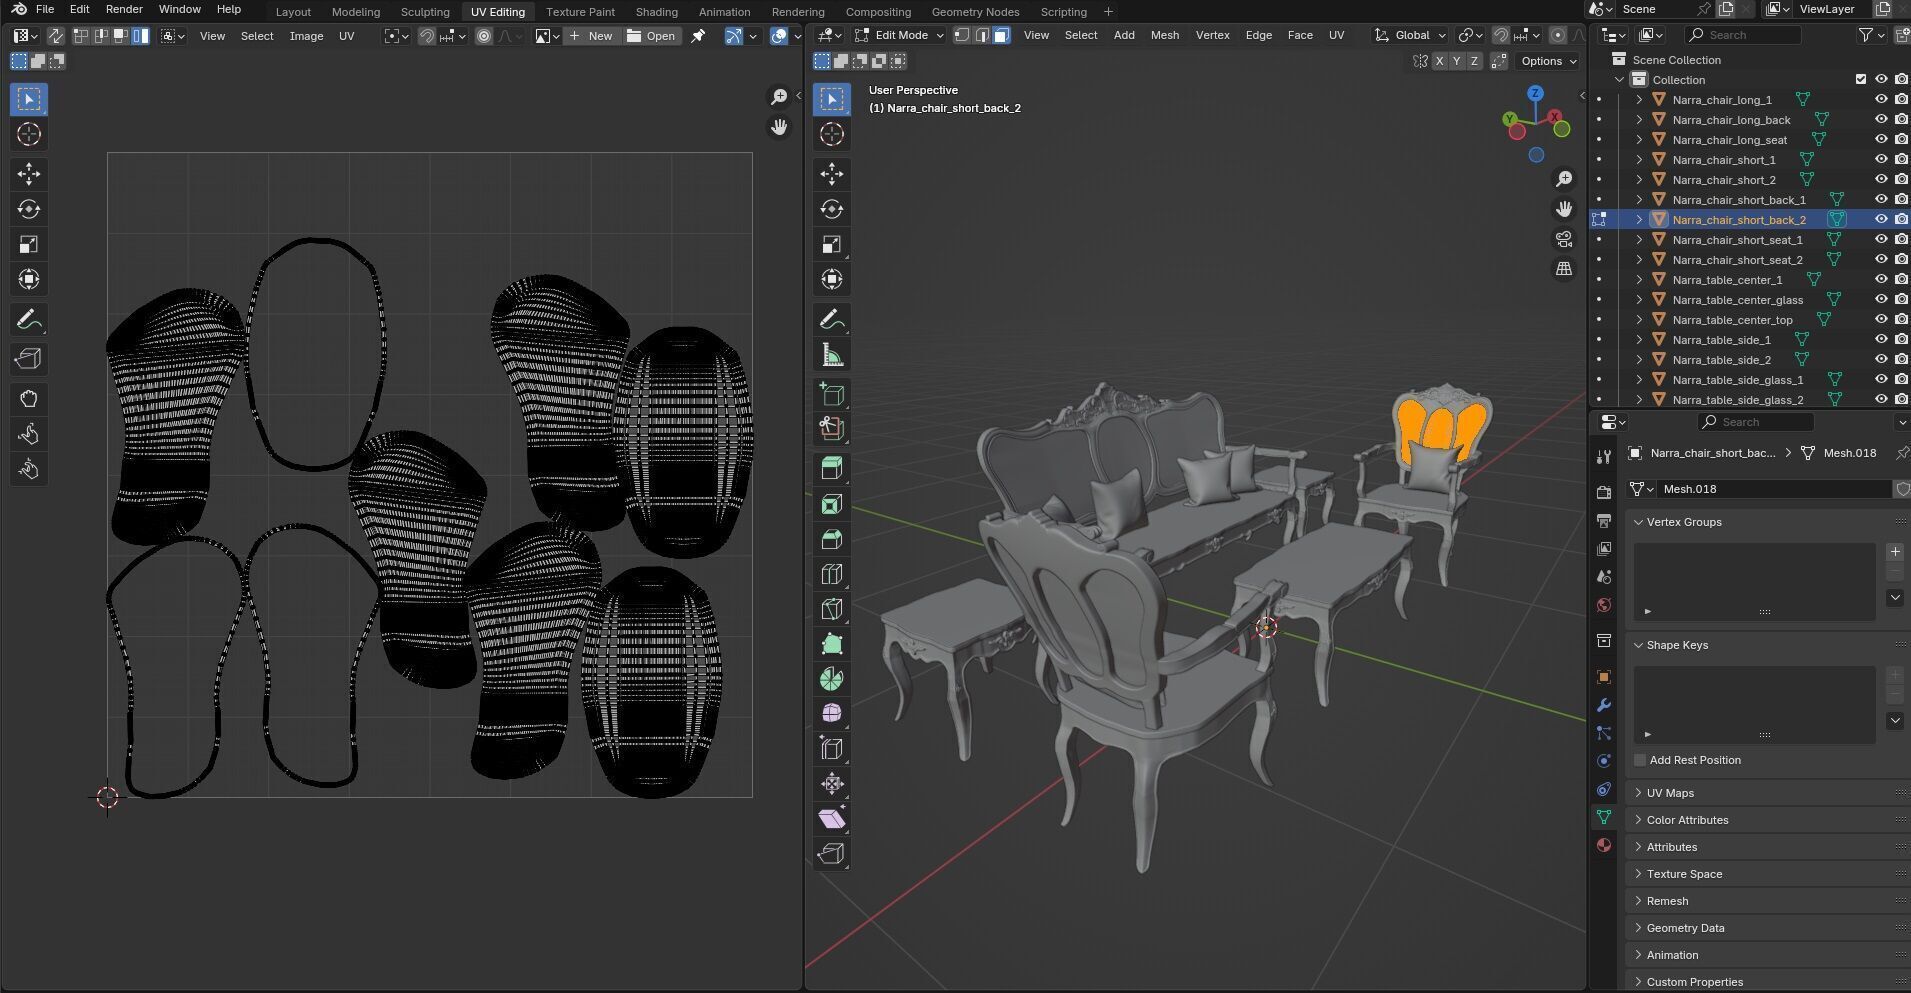Select the Inset Faces tool
Image resolution: width=1911 pixels, height=993 pixels.
(x=832, y=504)
